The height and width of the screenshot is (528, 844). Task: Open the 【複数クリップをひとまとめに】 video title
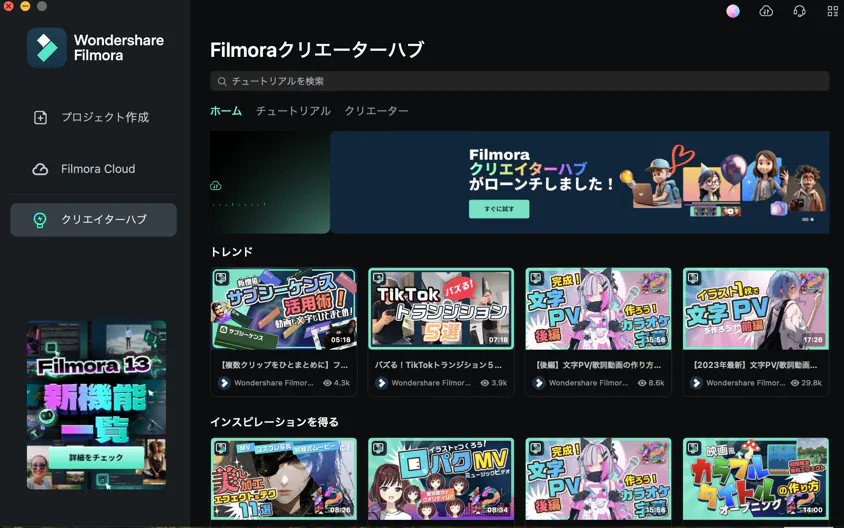click(x=284, y=365)
